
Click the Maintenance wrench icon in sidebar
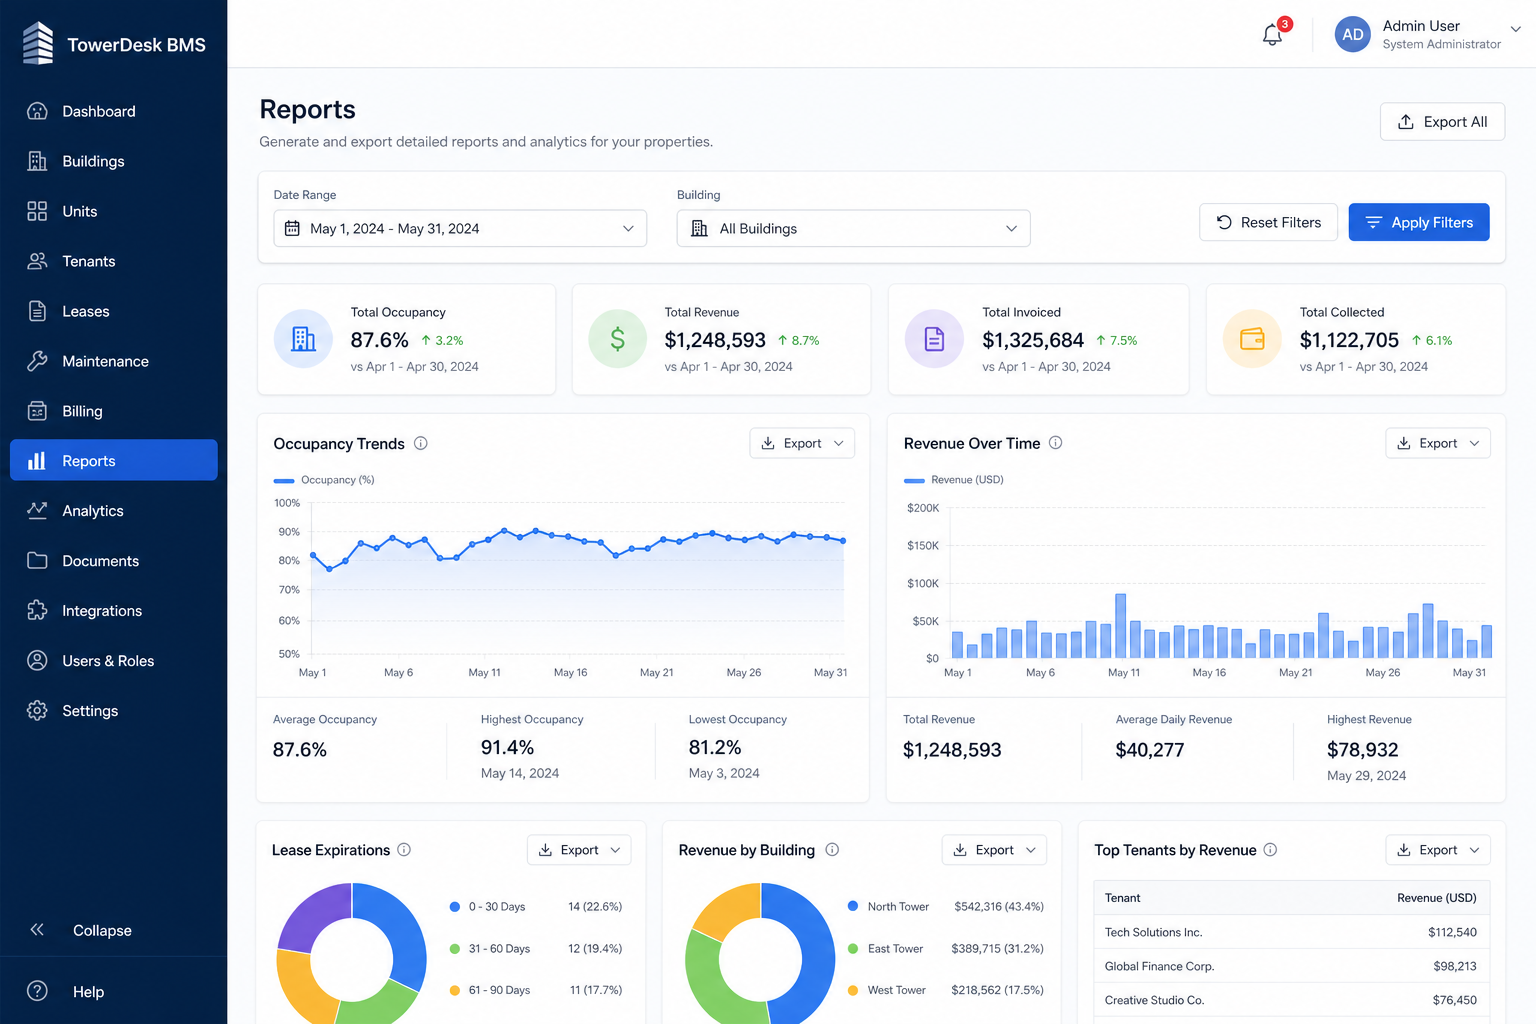(37, 361)
